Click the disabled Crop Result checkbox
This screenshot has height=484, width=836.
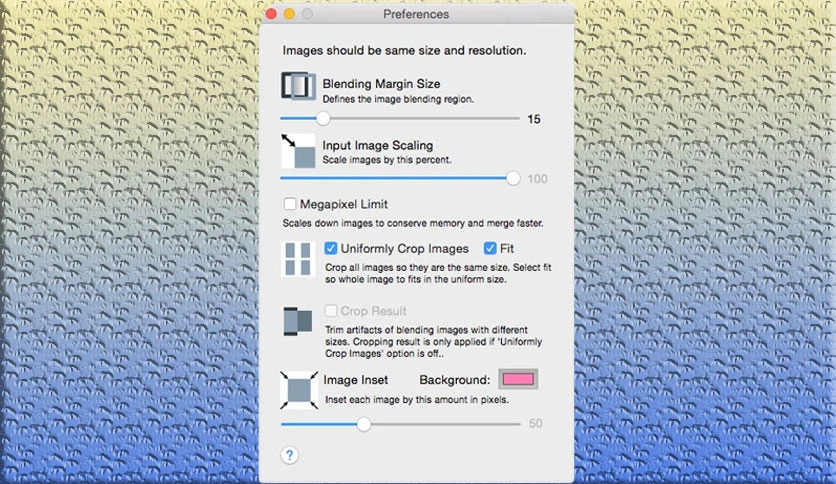tap(331, 311)
